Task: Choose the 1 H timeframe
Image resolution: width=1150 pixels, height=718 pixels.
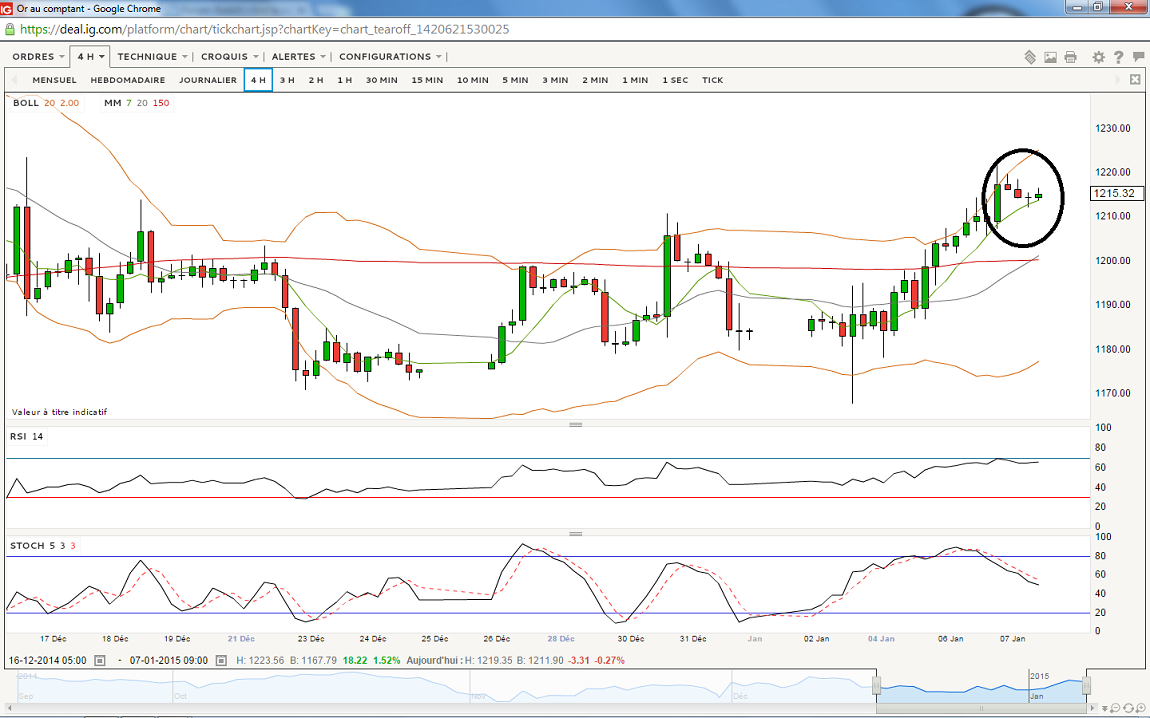Action: [x=345, y=80]
